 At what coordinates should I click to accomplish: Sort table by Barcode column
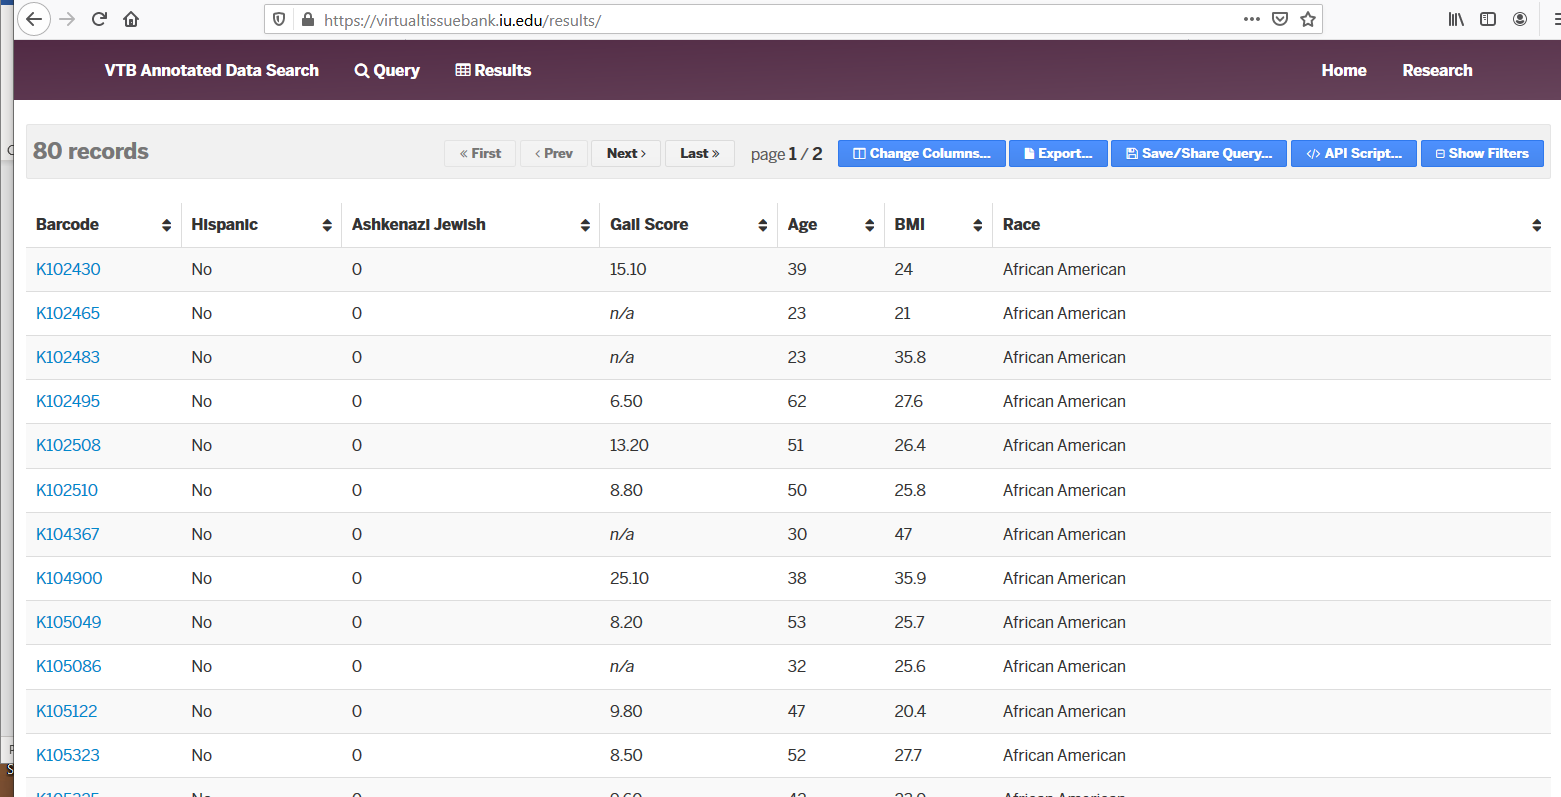(x=103, y=225)
